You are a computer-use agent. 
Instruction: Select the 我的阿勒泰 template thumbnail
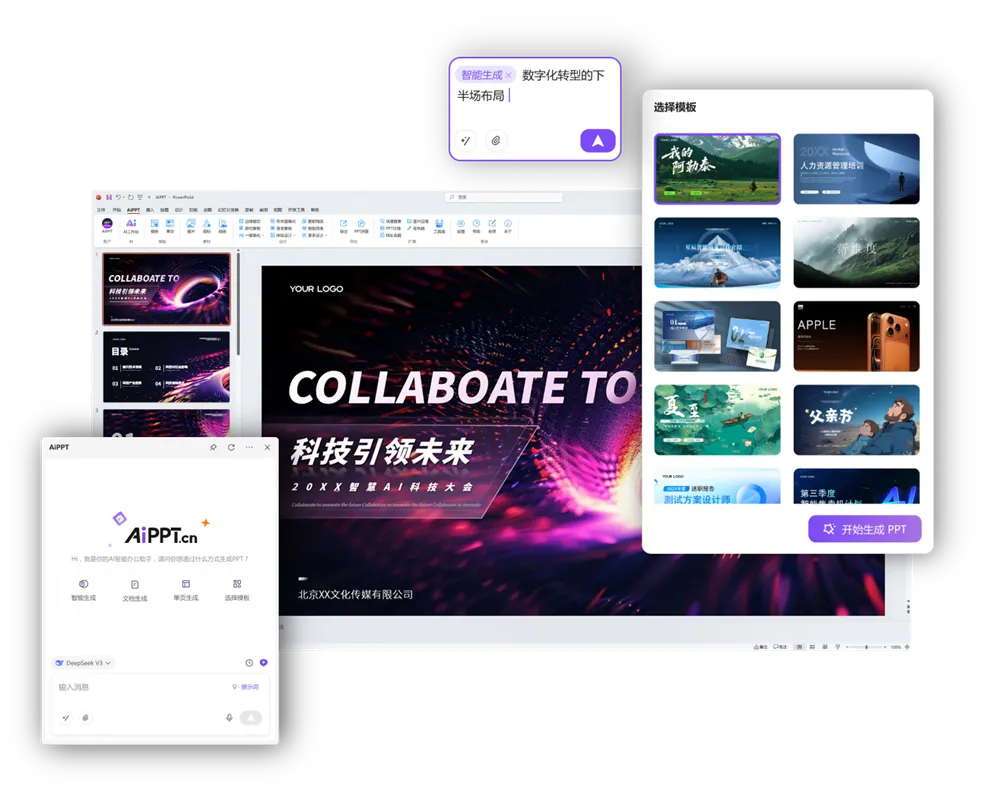717,169
